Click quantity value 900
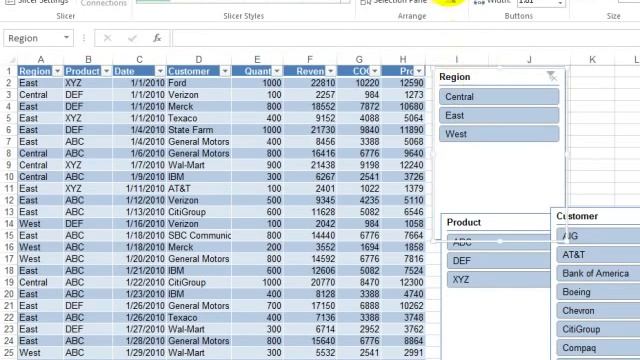 [257, 165]
